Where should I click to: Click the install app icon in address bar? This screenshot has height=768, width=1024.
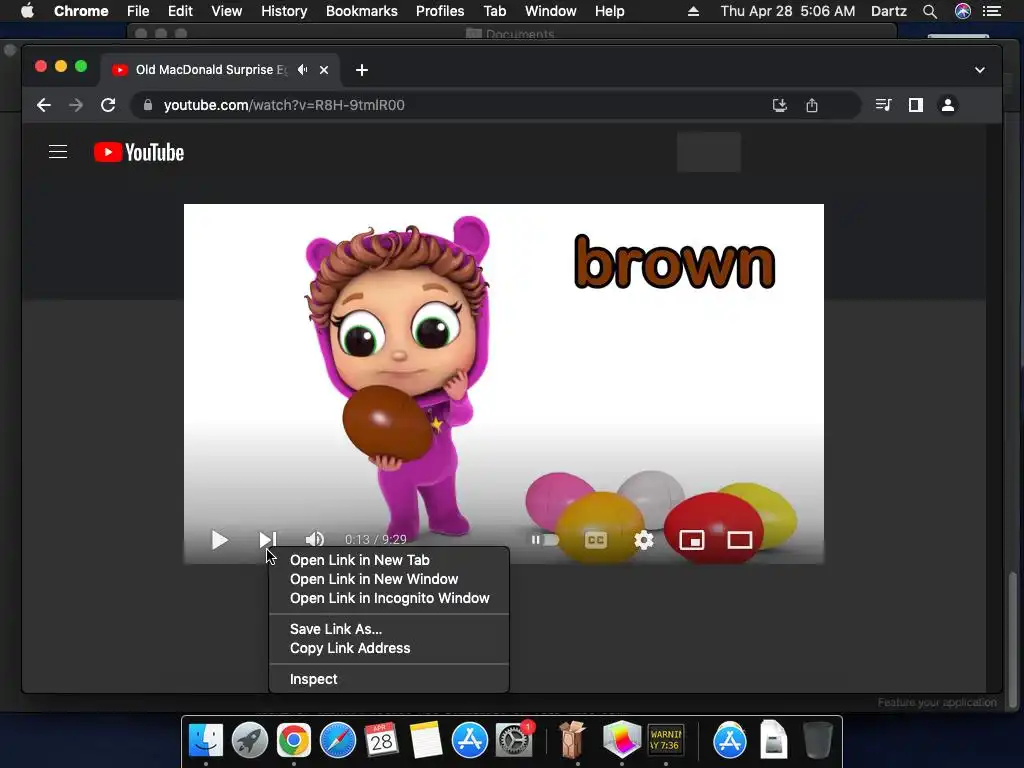780,105
